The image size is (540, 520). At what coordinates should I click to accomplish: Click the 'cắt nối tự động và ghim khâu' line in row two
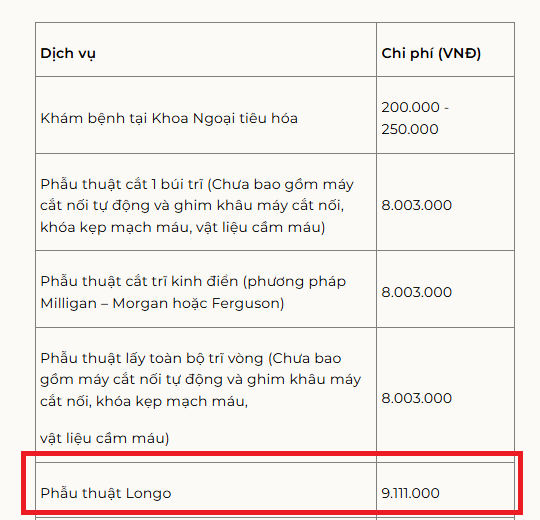(192, 206)
